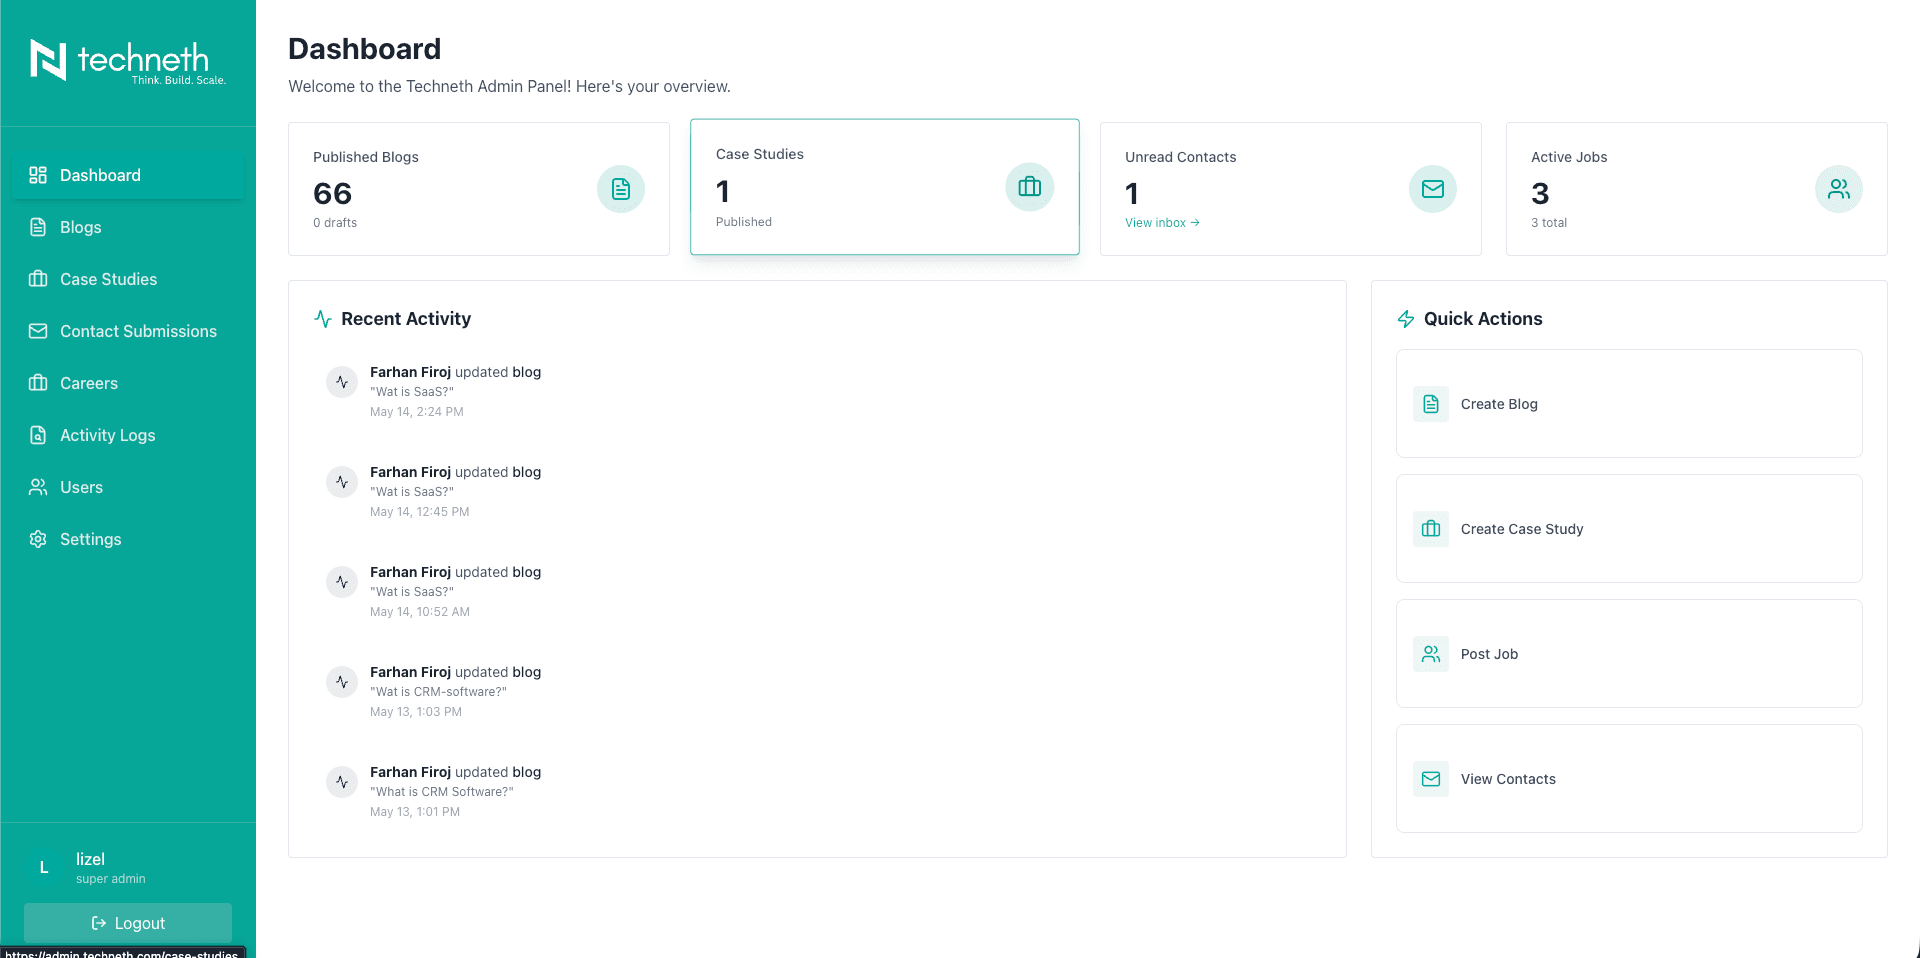Image resolution: width=1920 pixels, height=958 pixels.
Task: Click the Careers briefcase icon in sidebar
Action: click(38, 383)
